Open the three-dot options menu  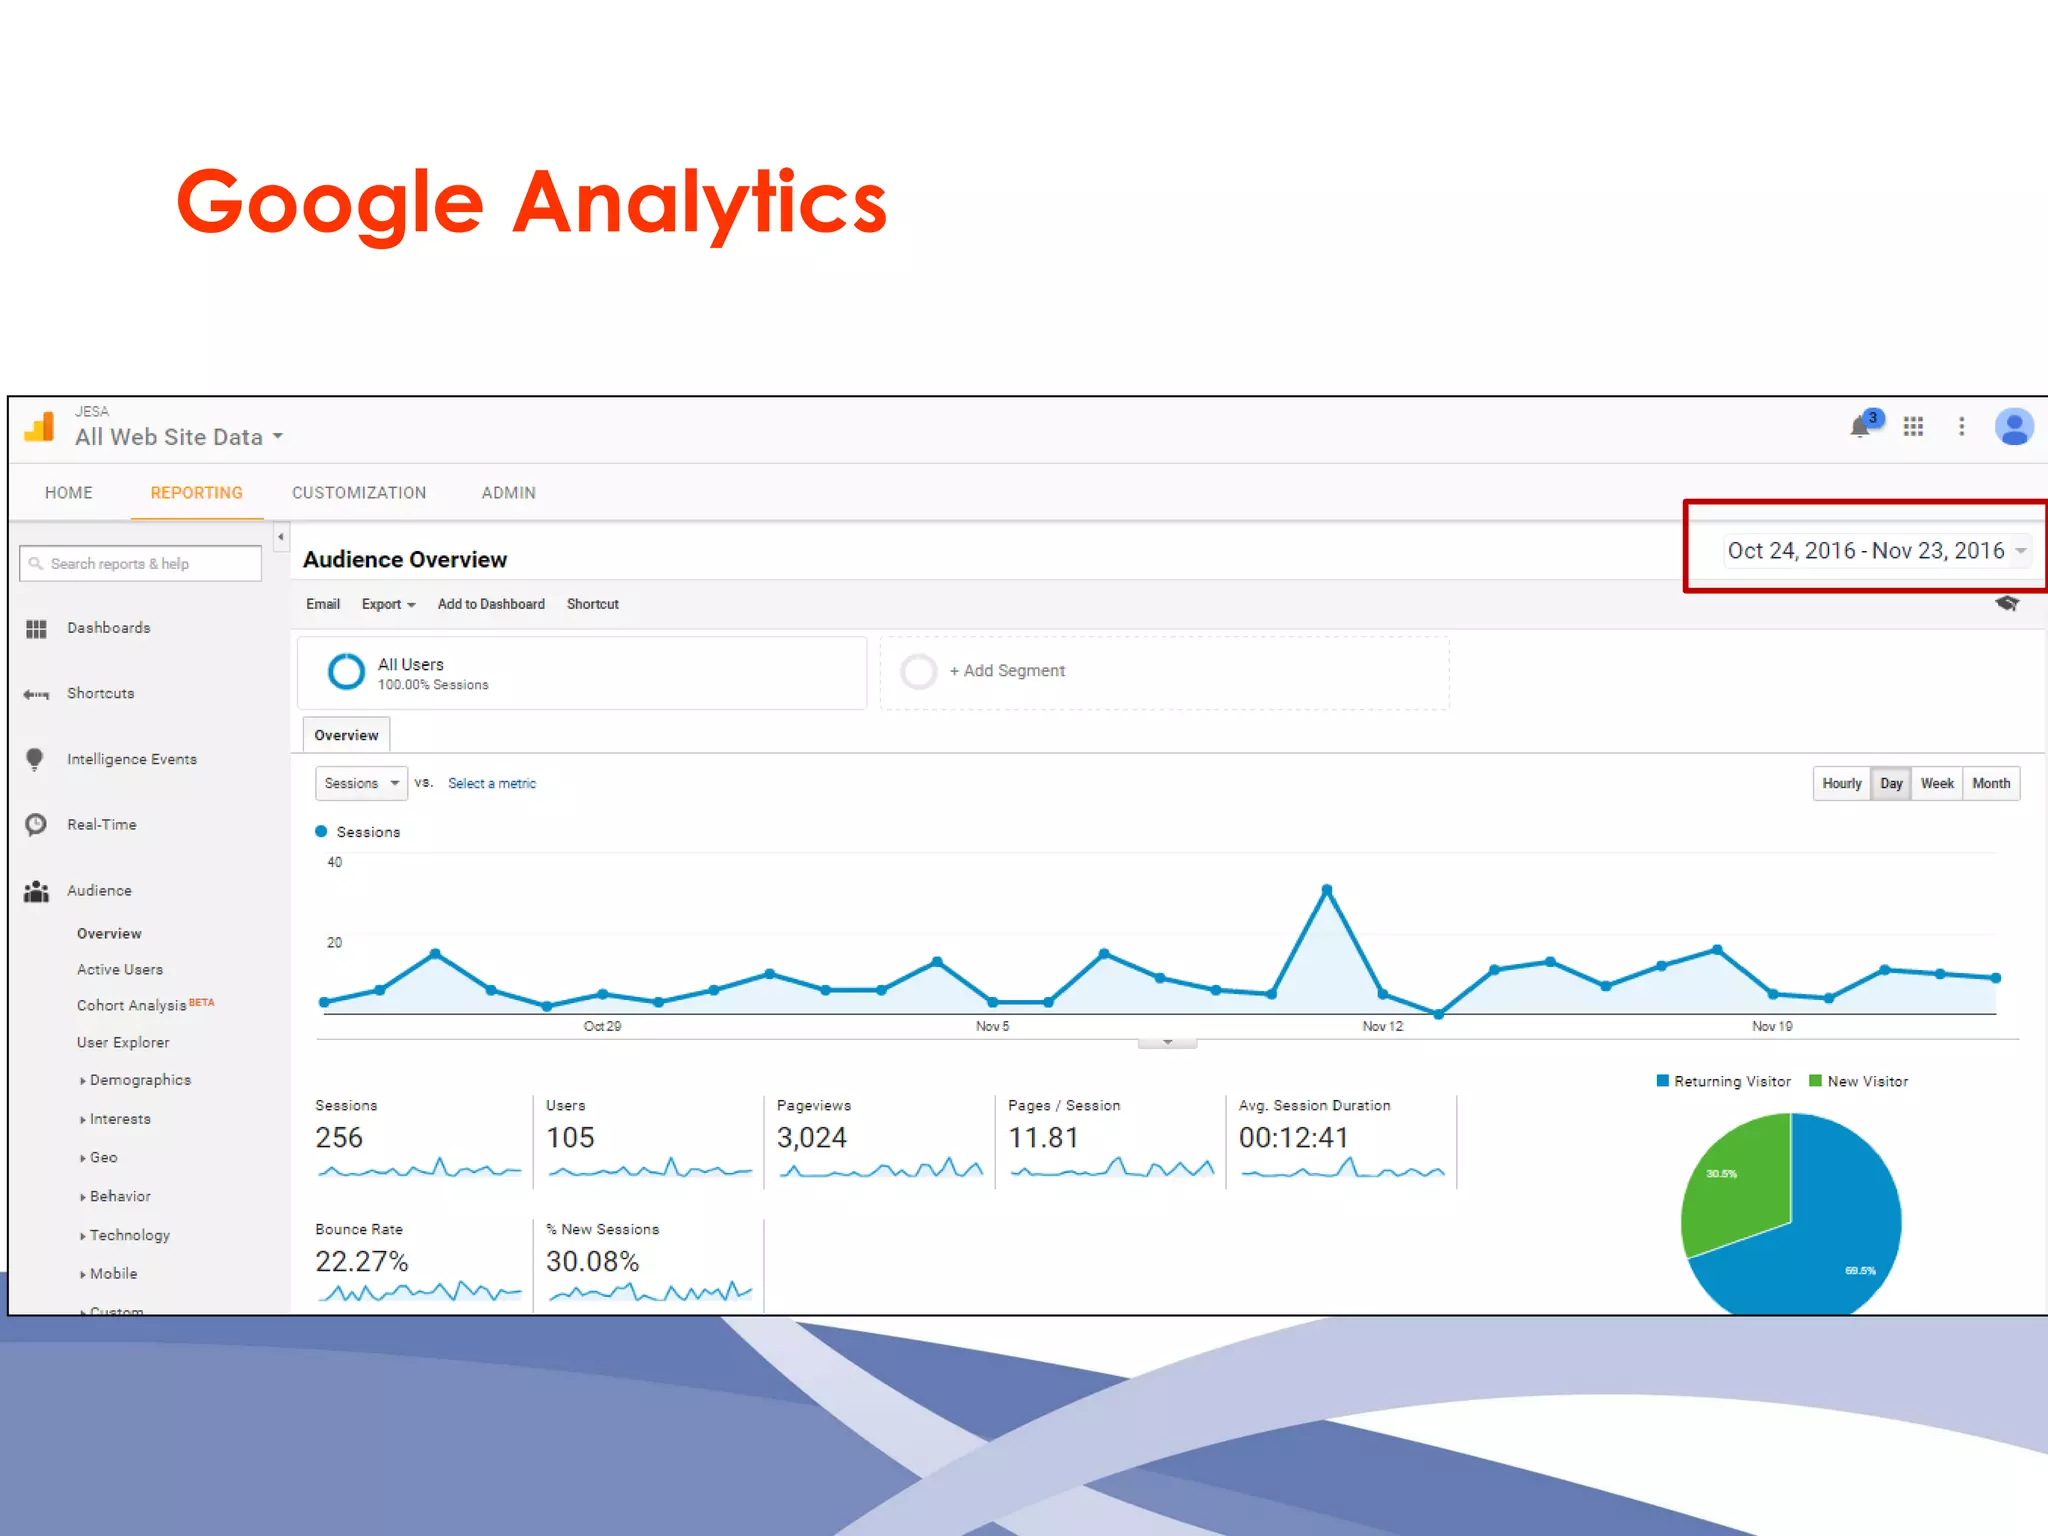(x=1961, y=427)
